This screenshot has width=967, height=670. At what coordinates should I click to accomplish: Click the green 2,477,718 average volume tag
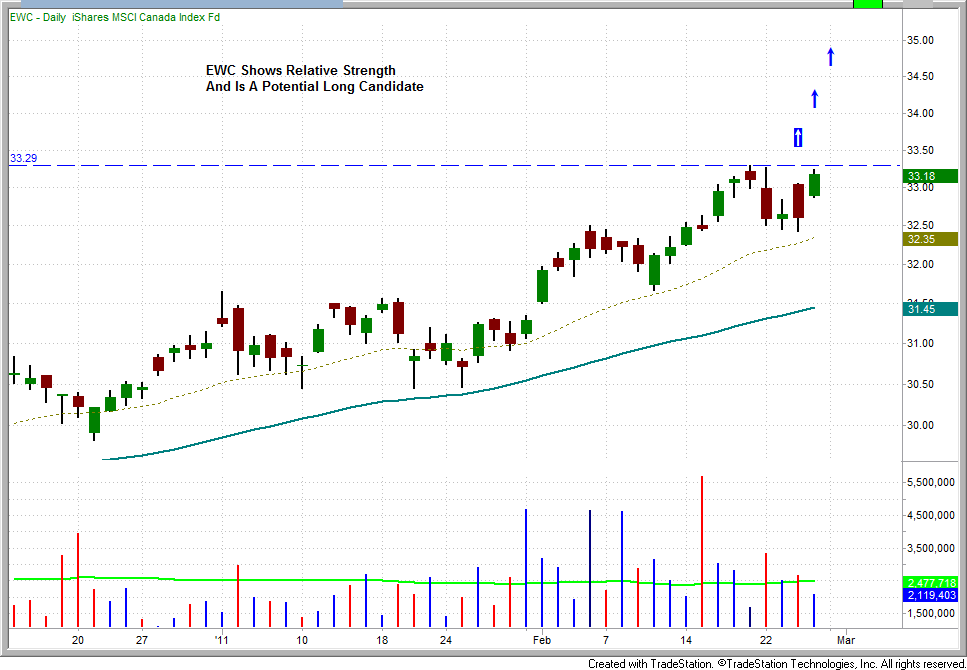[929, 582]
